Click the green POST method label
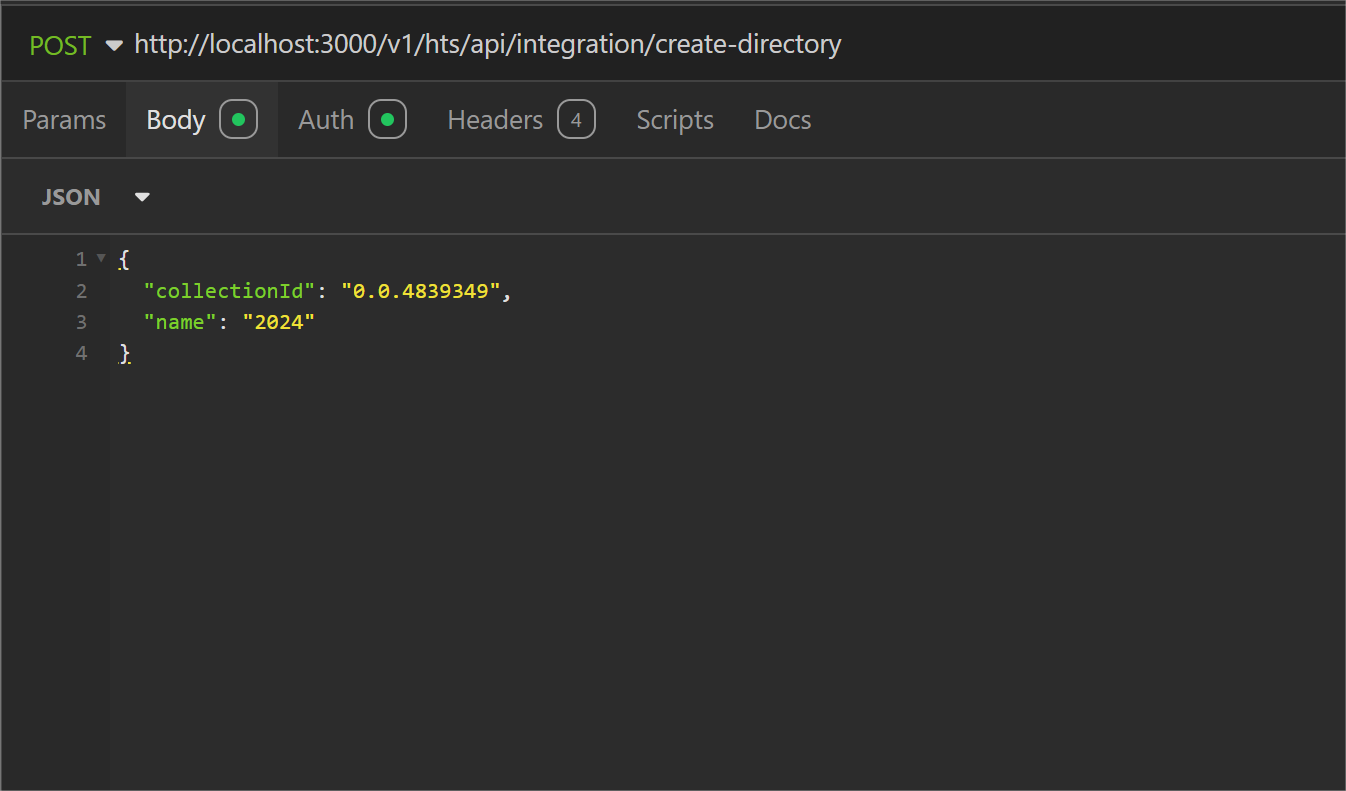This screenshot has width=1346, height=791. pos(60,44)
